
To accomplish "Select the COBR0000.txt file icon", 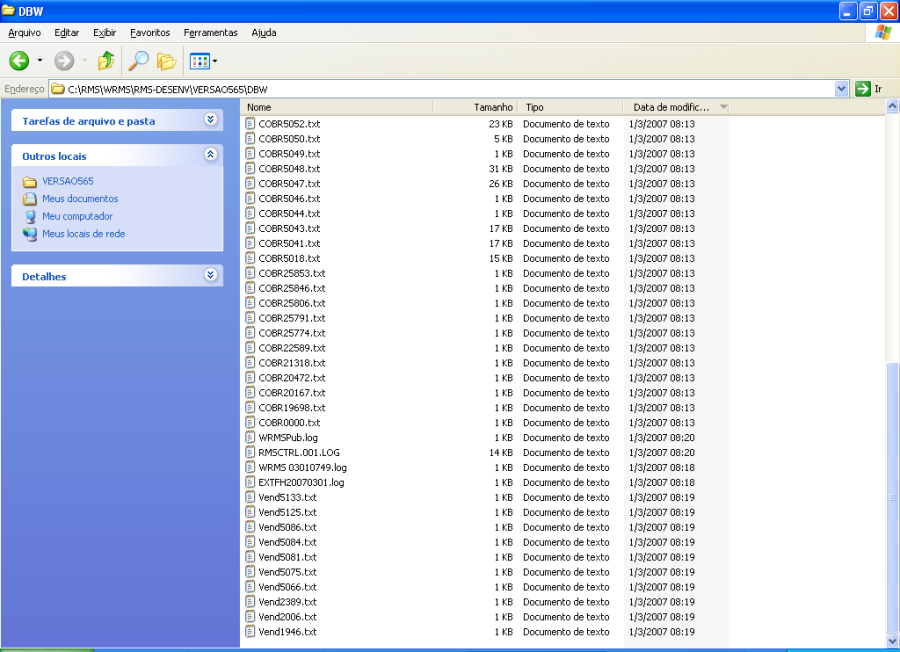I will 250,422.
